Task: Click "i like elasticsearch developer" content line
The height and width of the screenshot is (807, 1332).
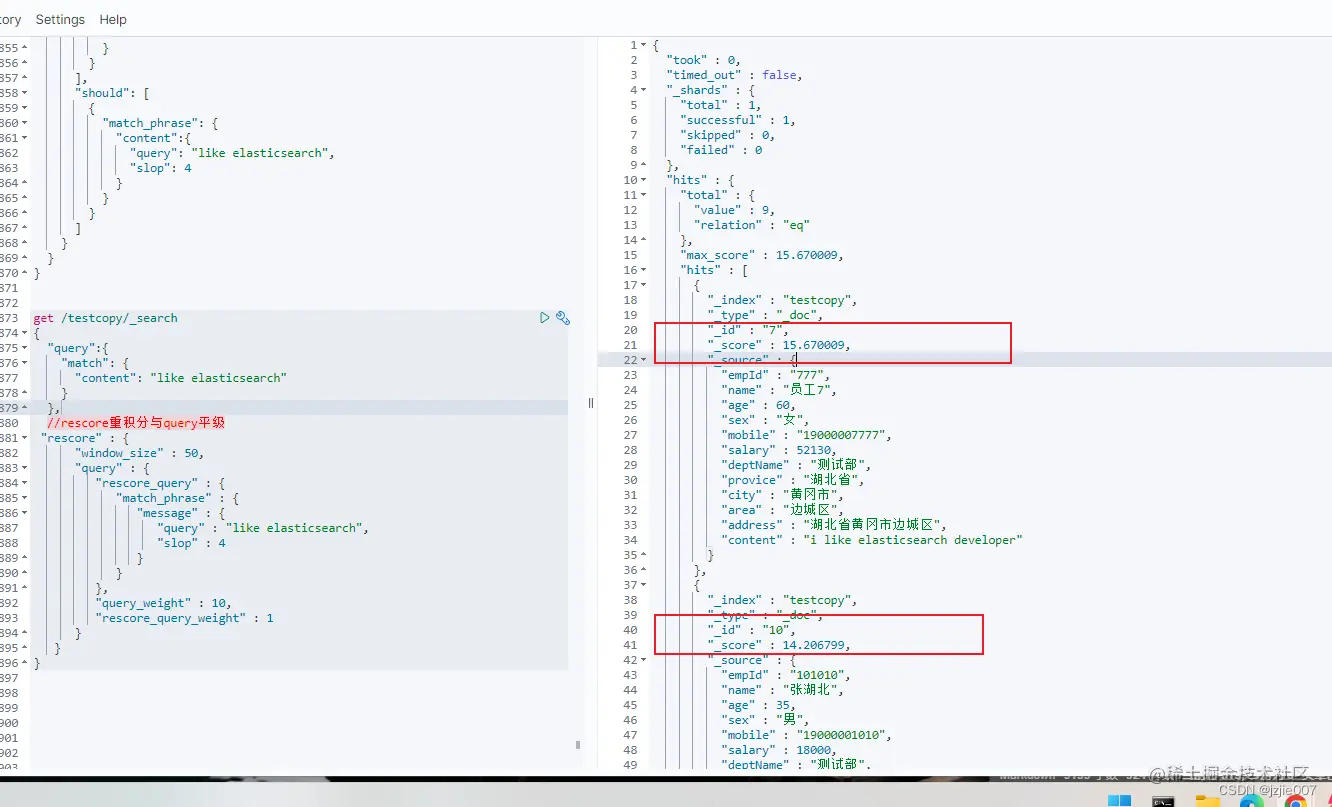Action: point(872,540)
